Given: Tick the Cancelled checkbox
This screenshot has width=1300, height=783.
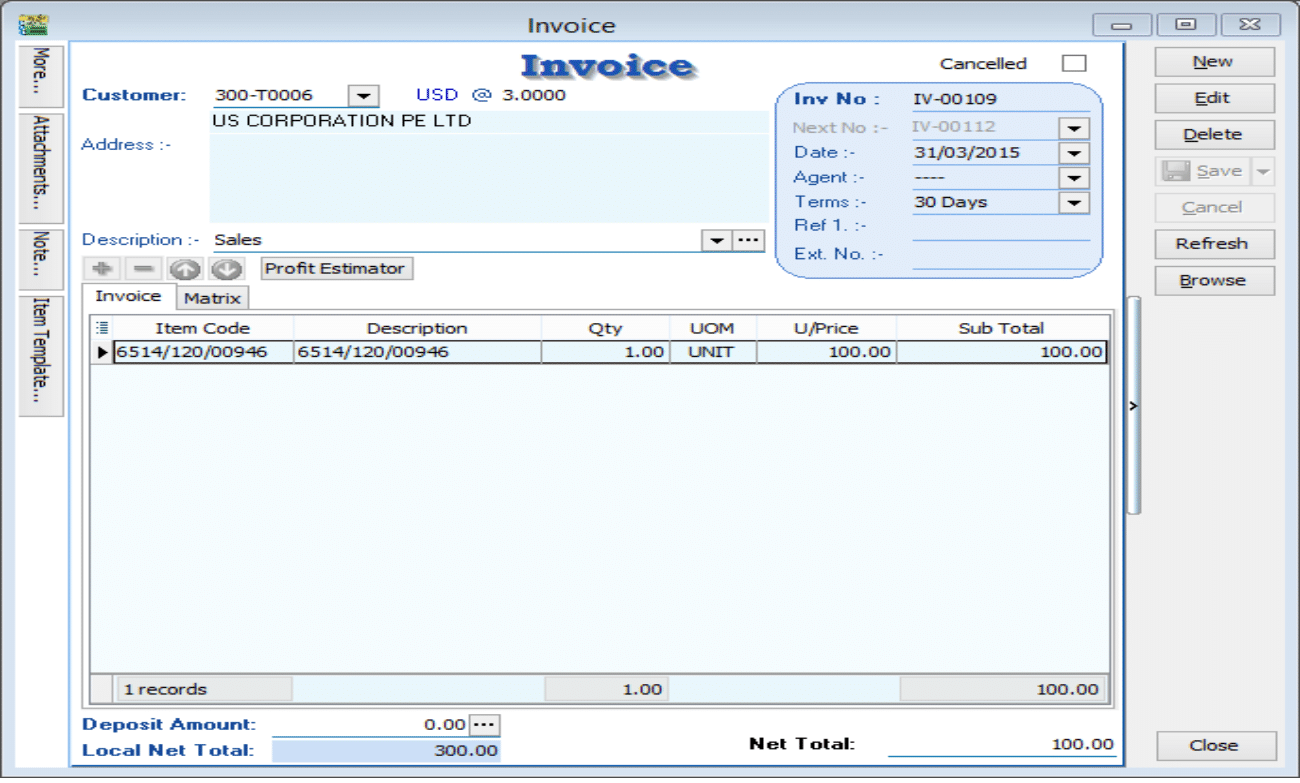Looking at the screenshot, I should coord(1073,63).
